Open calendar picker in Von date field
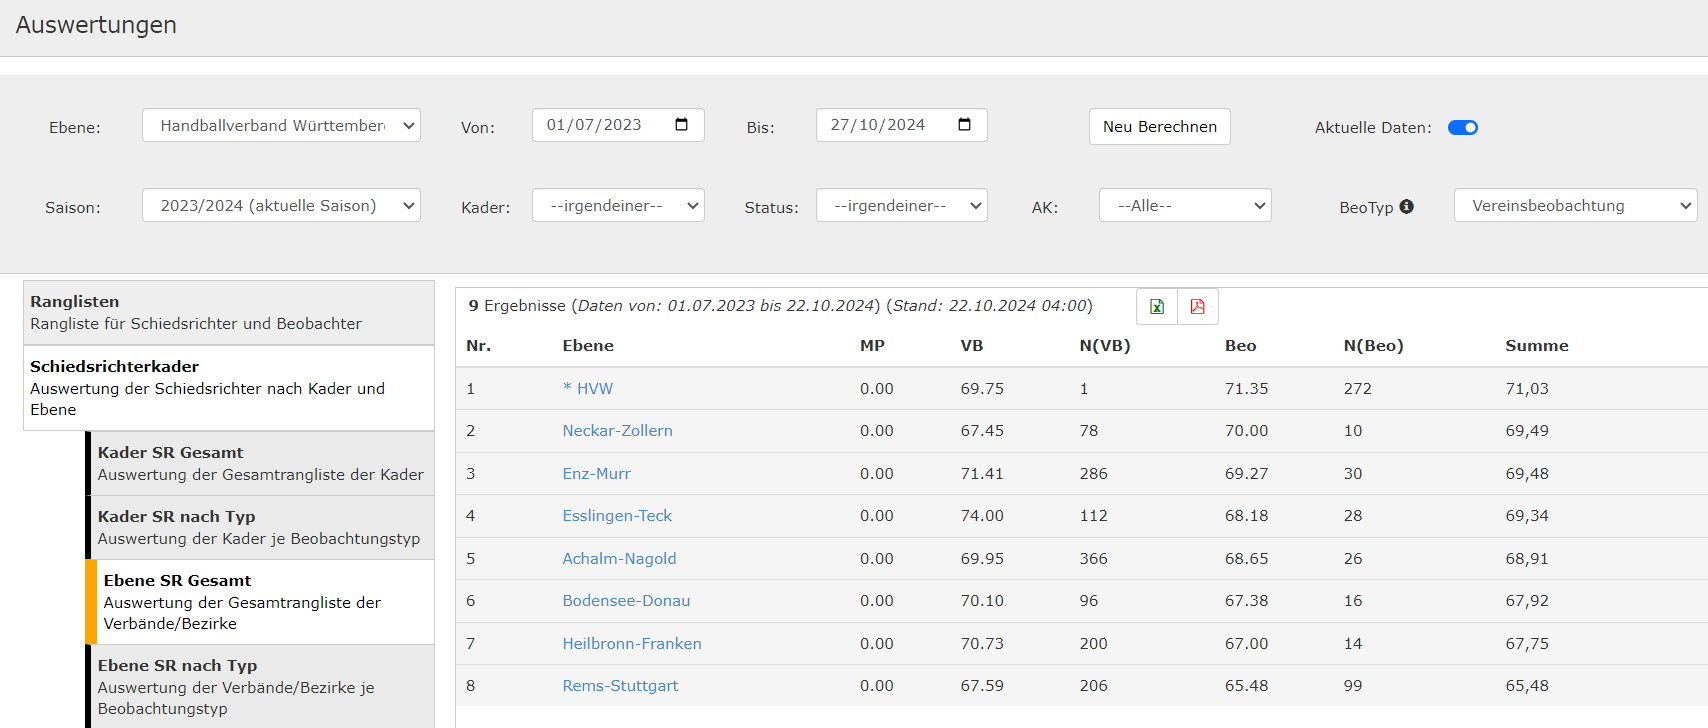This screenshot has height=728, width=1708. (x=682, y=125)
